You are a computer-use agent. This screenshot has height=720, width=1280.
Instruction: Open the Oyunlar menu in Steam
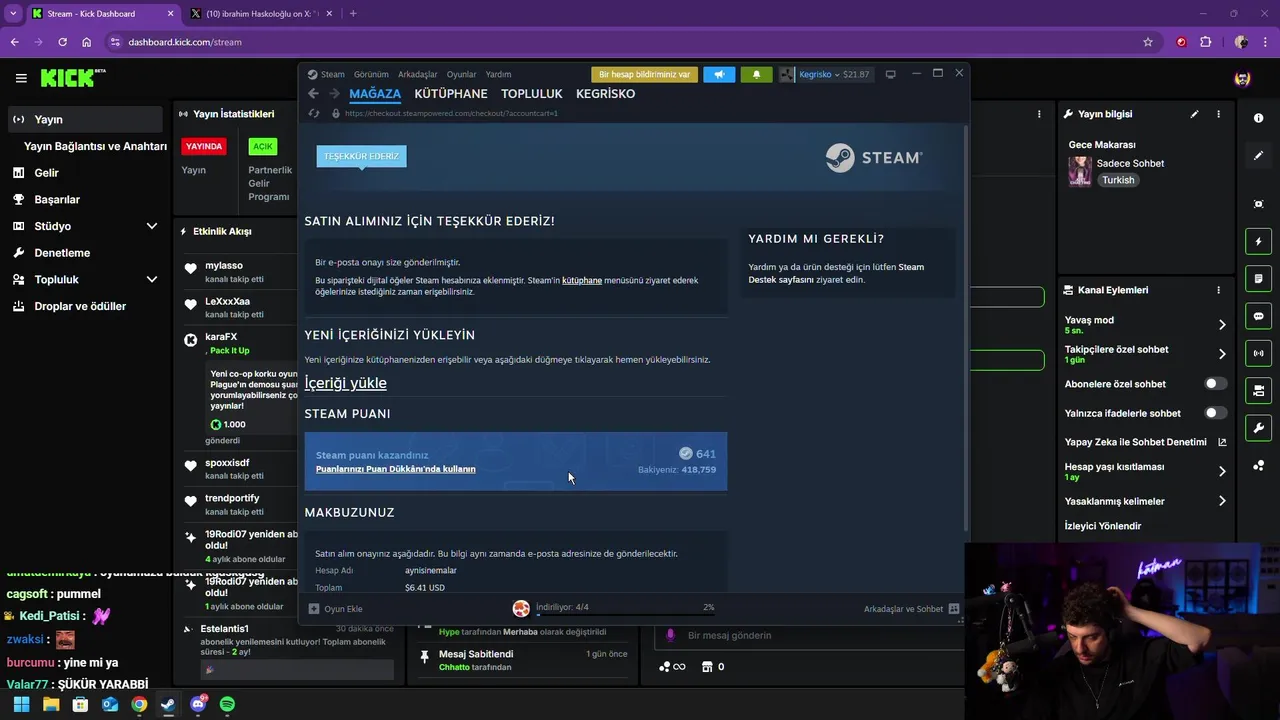[462, 74]
